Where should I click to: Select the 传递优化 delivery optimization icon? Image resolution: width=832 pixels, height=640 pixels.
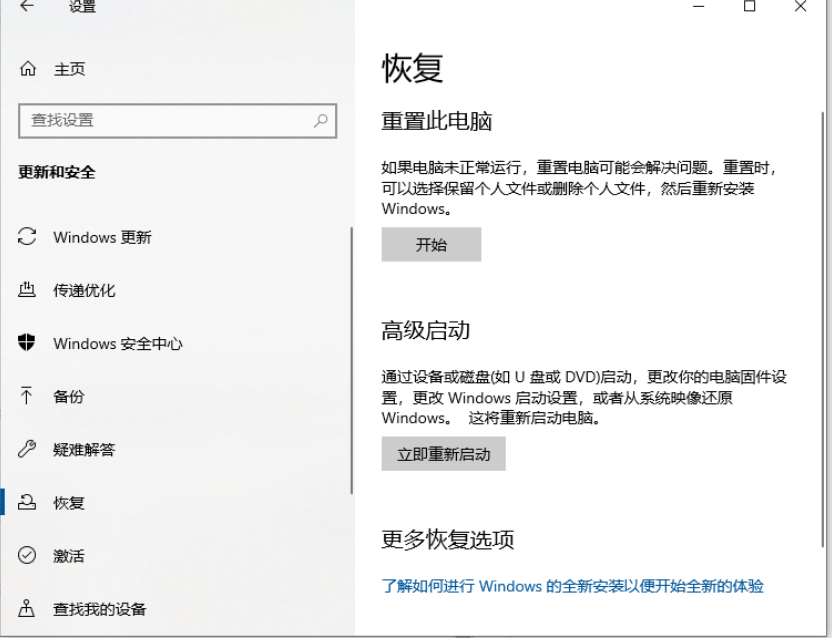click(x=28, y=291)
